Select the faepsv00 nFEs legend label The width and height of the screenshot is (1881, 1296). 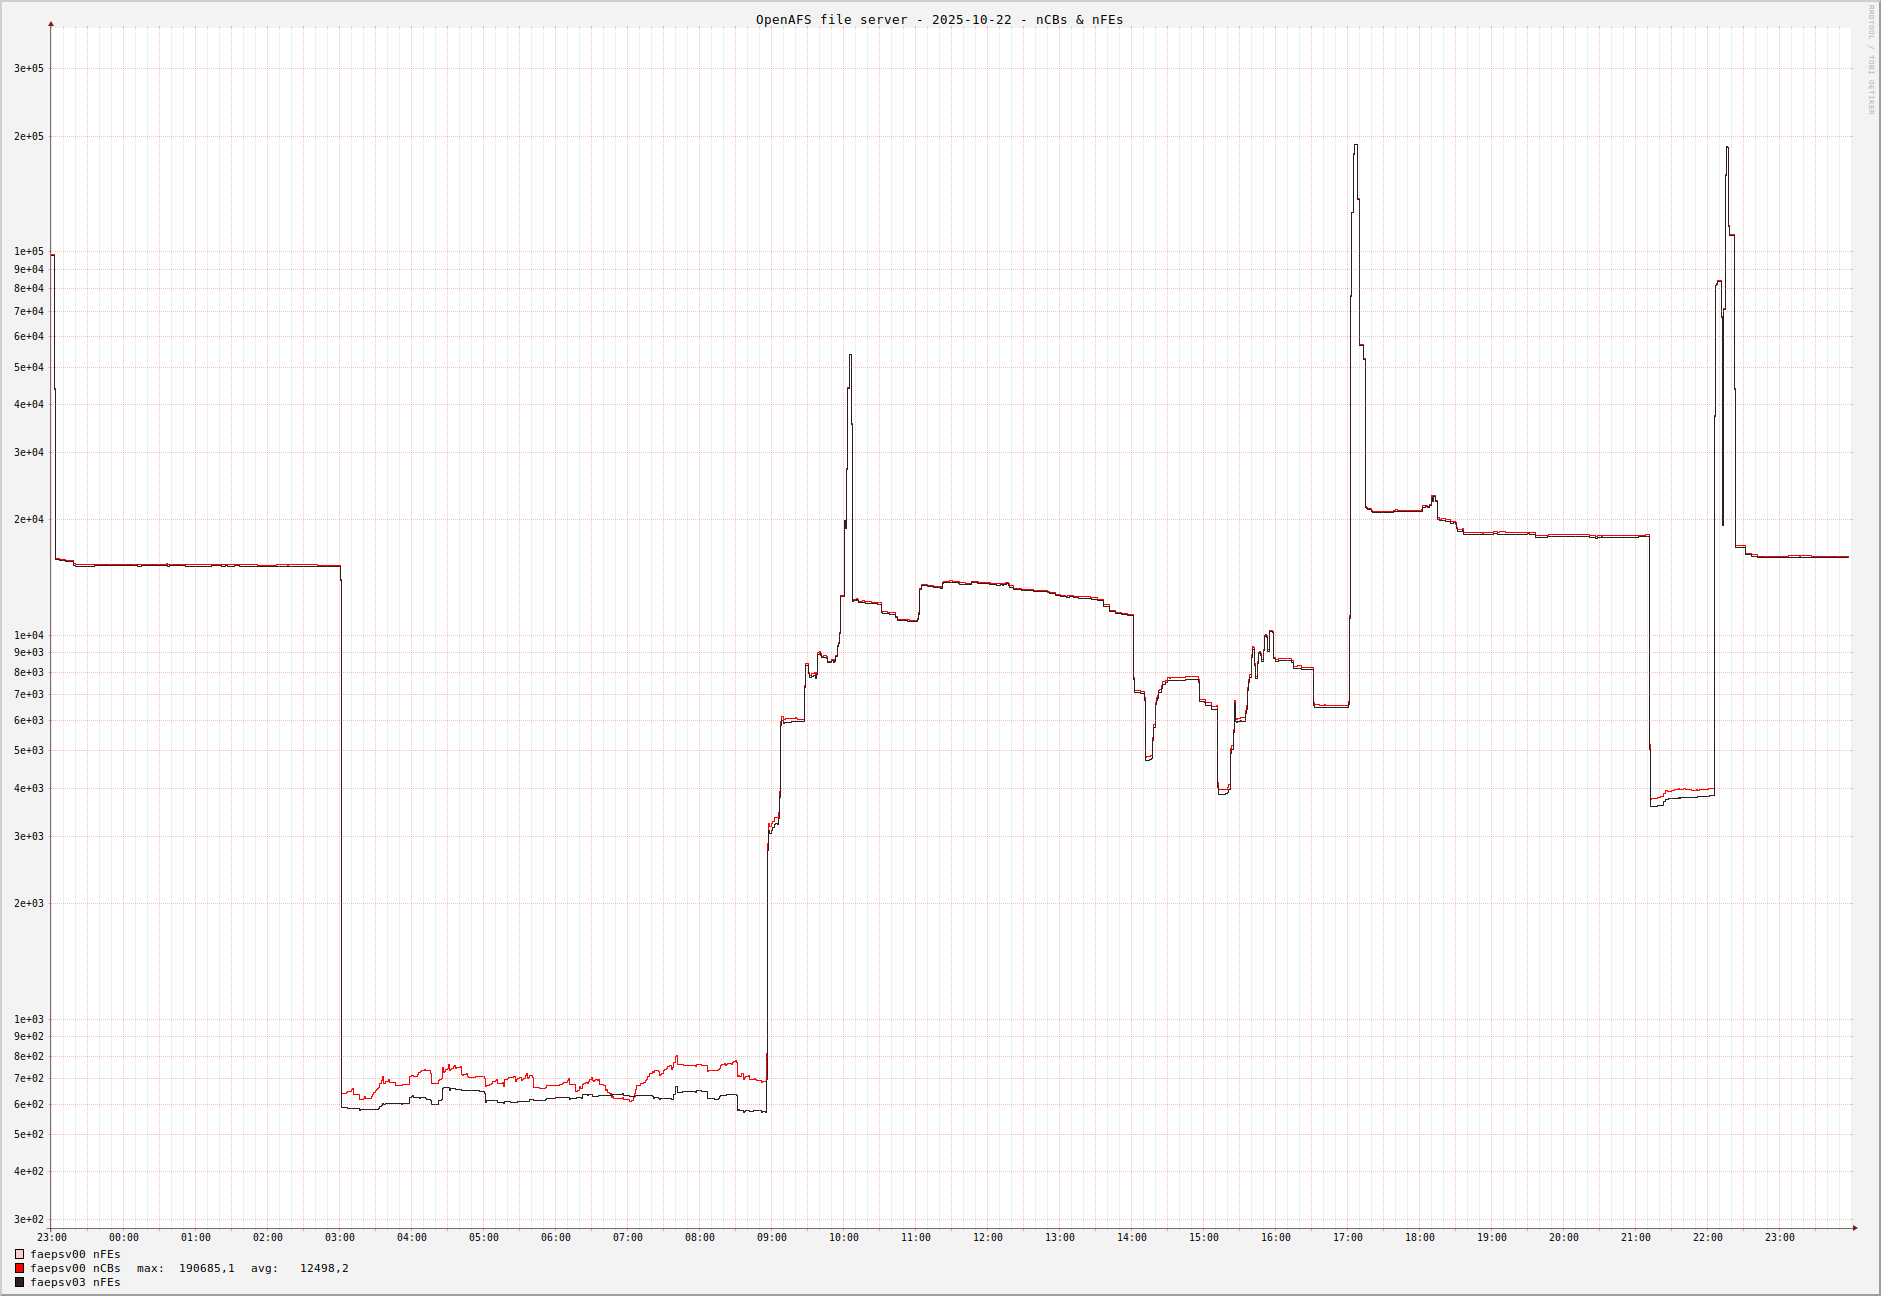(75, 1254)
